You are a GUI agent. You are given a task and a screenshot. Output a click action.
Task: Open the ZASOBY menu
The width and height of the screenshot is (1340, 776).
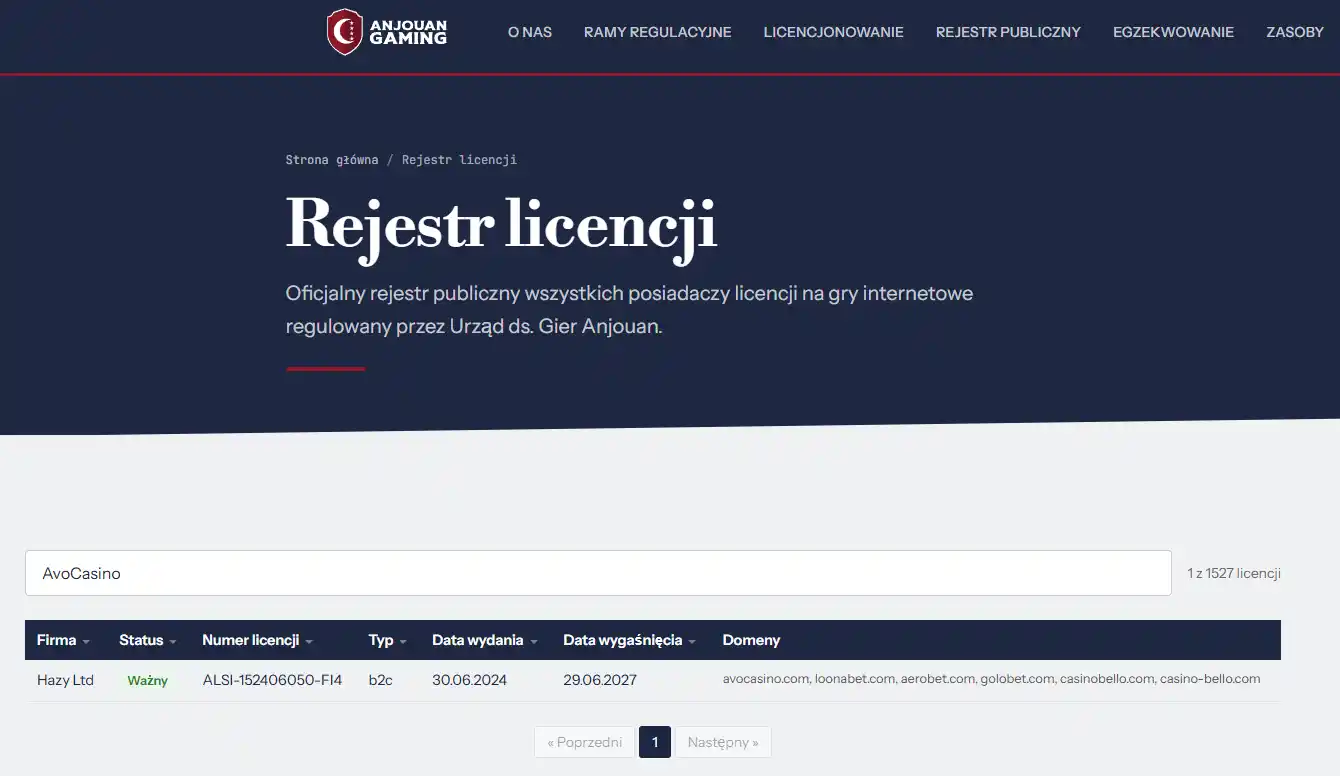(x=1295, y=32)
